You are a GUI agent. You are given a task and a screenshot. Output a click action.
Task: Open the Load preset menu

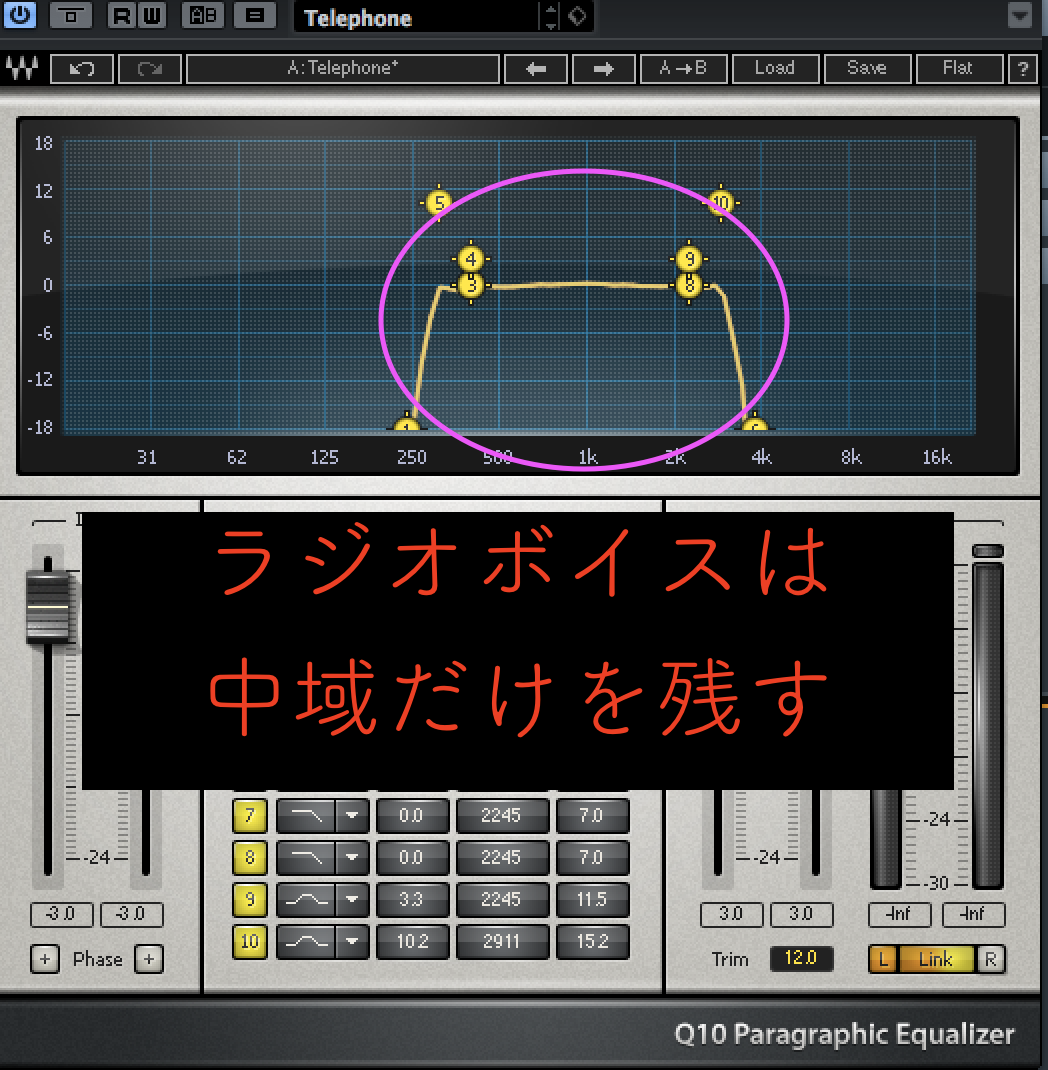pos(775,69)
